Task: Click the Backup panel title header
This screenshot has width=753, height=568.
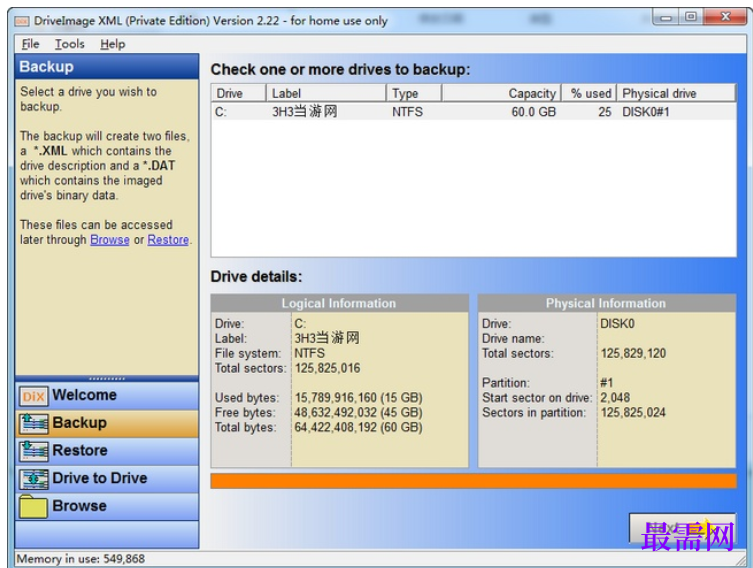Action: point(107,67)
